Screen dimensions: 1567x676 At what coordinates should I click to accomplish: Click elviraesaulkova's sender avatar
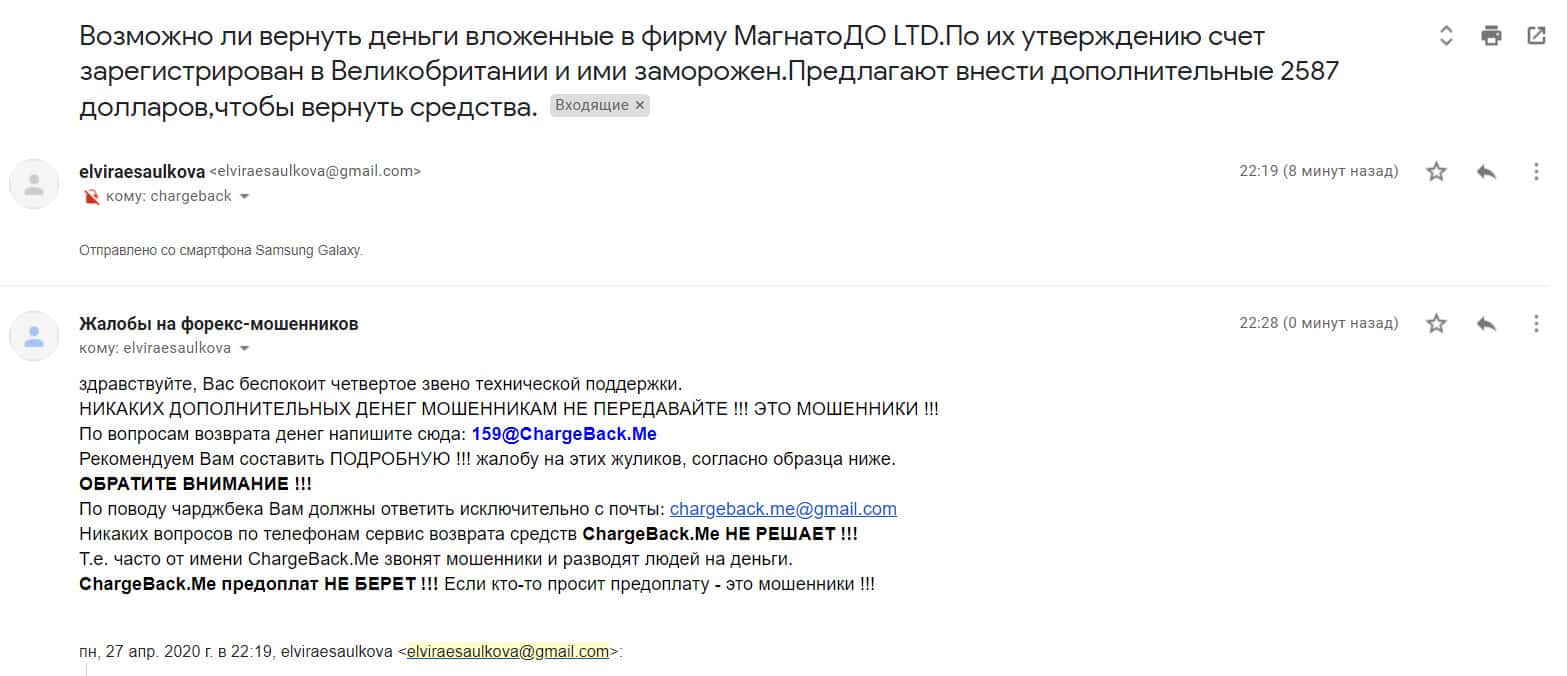34,184
